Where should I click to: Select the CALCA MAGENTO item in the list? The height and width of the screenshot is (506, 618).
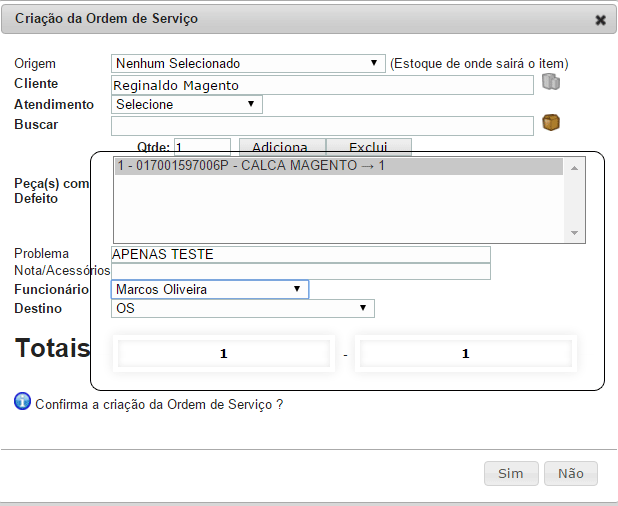[339, 166]
